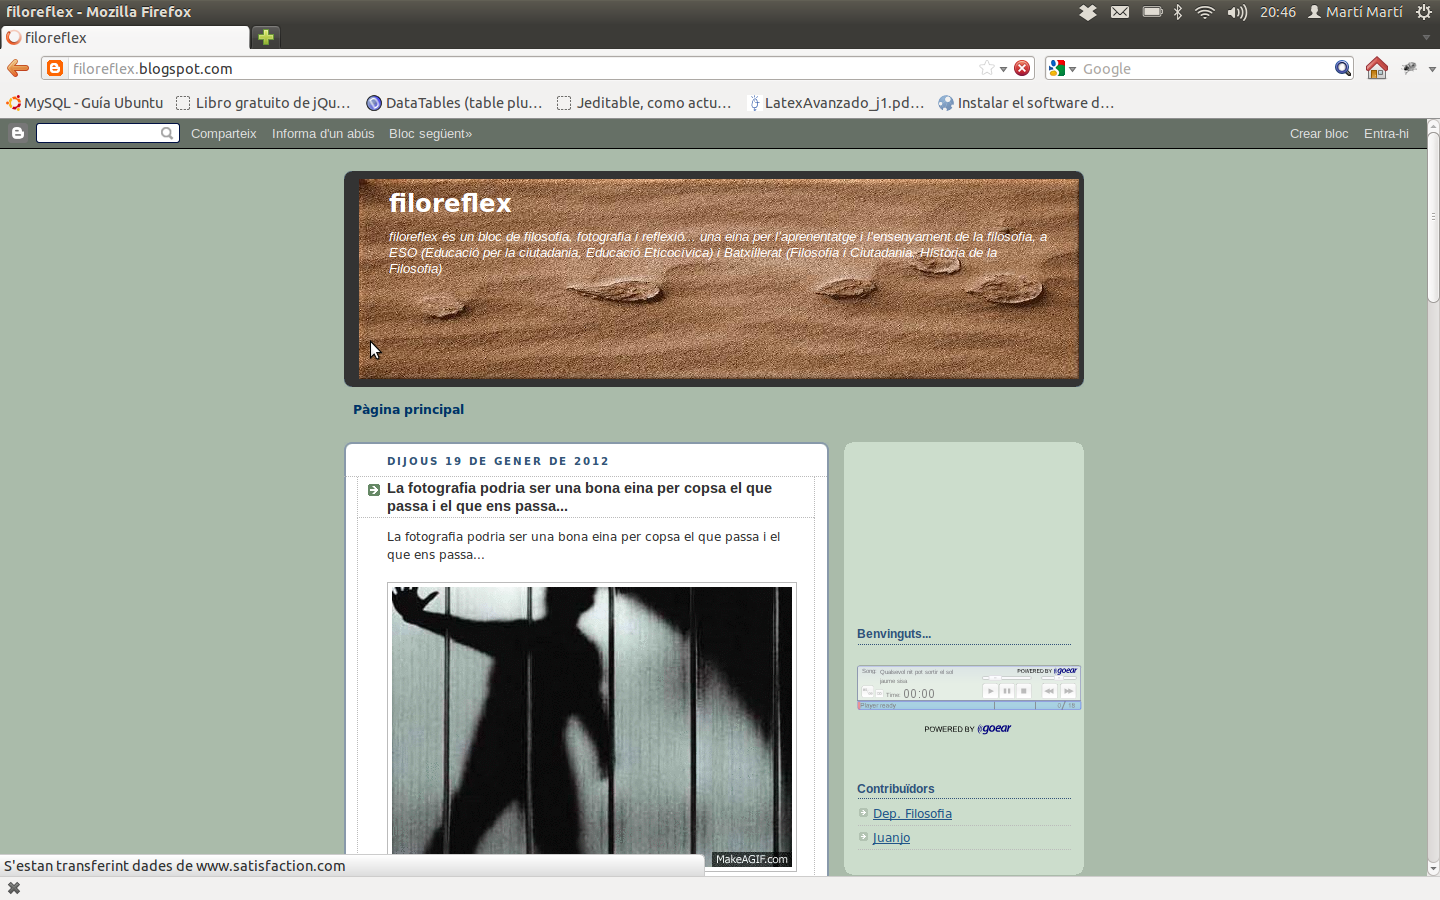Click the Blogger navbar search field
Image resolution: width=1440 pixels, height=900 pixels.
98,133
